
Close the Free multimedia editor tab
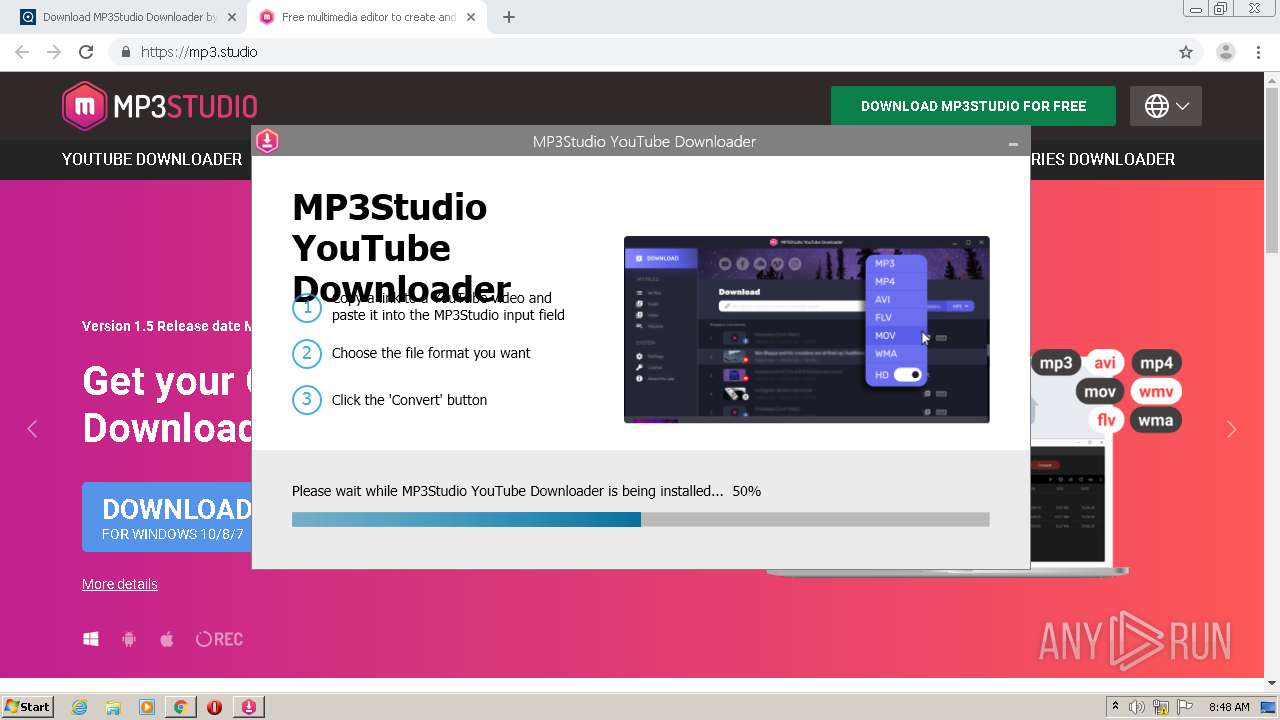pos(471,17)
